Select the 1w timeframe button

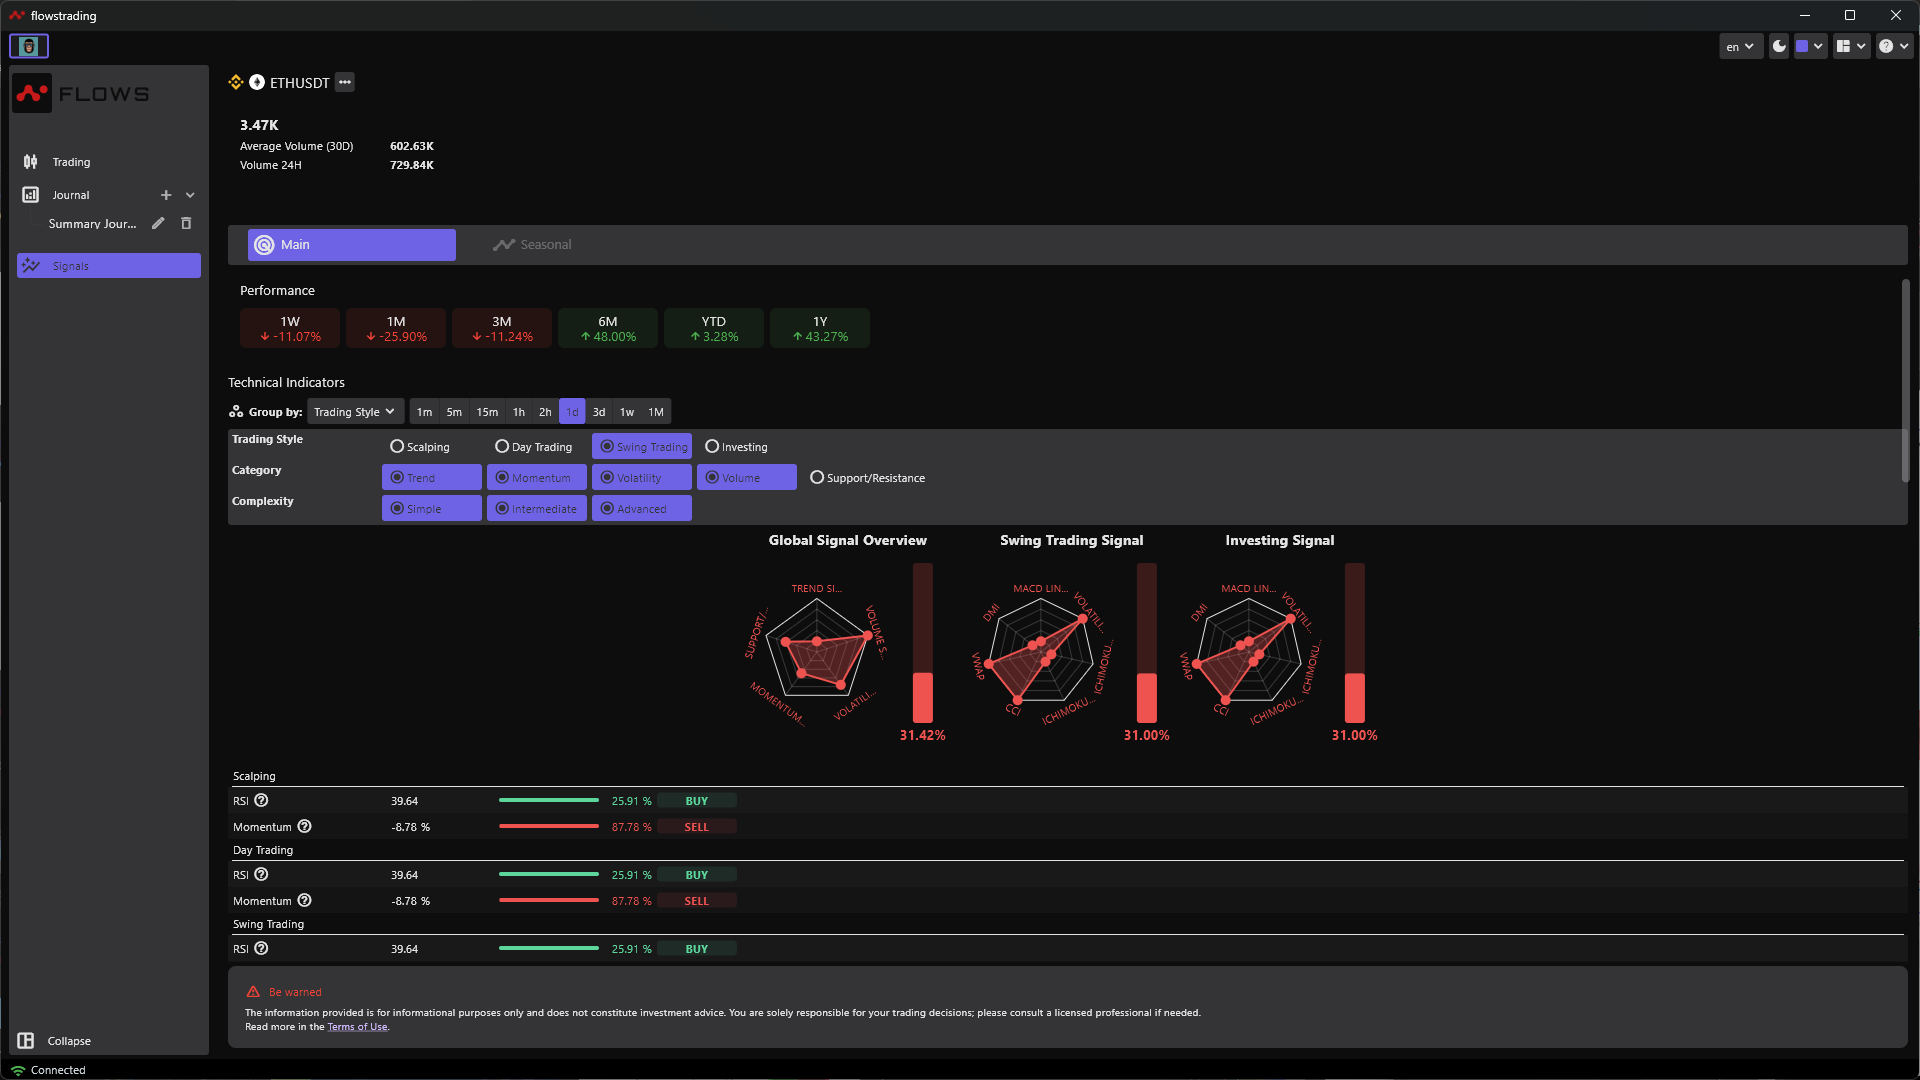pos(627,412)
